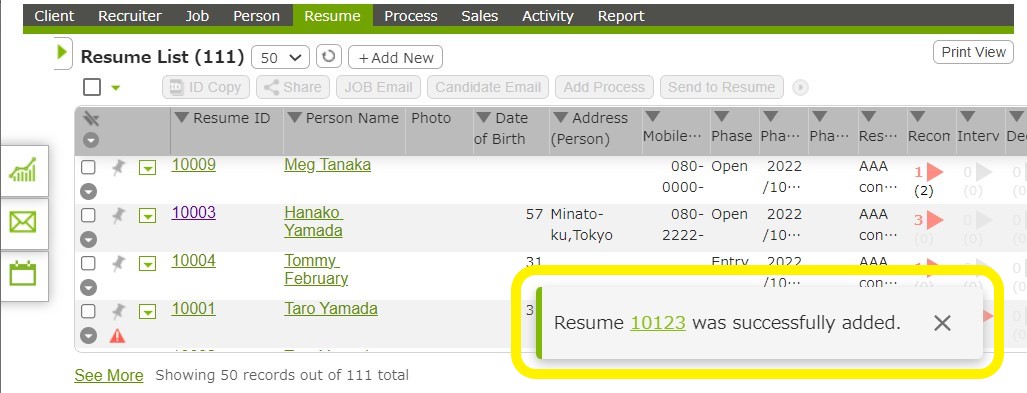Pin the Tommy February row
Screen dimensions: 1027x393
(x=118, y=263)
